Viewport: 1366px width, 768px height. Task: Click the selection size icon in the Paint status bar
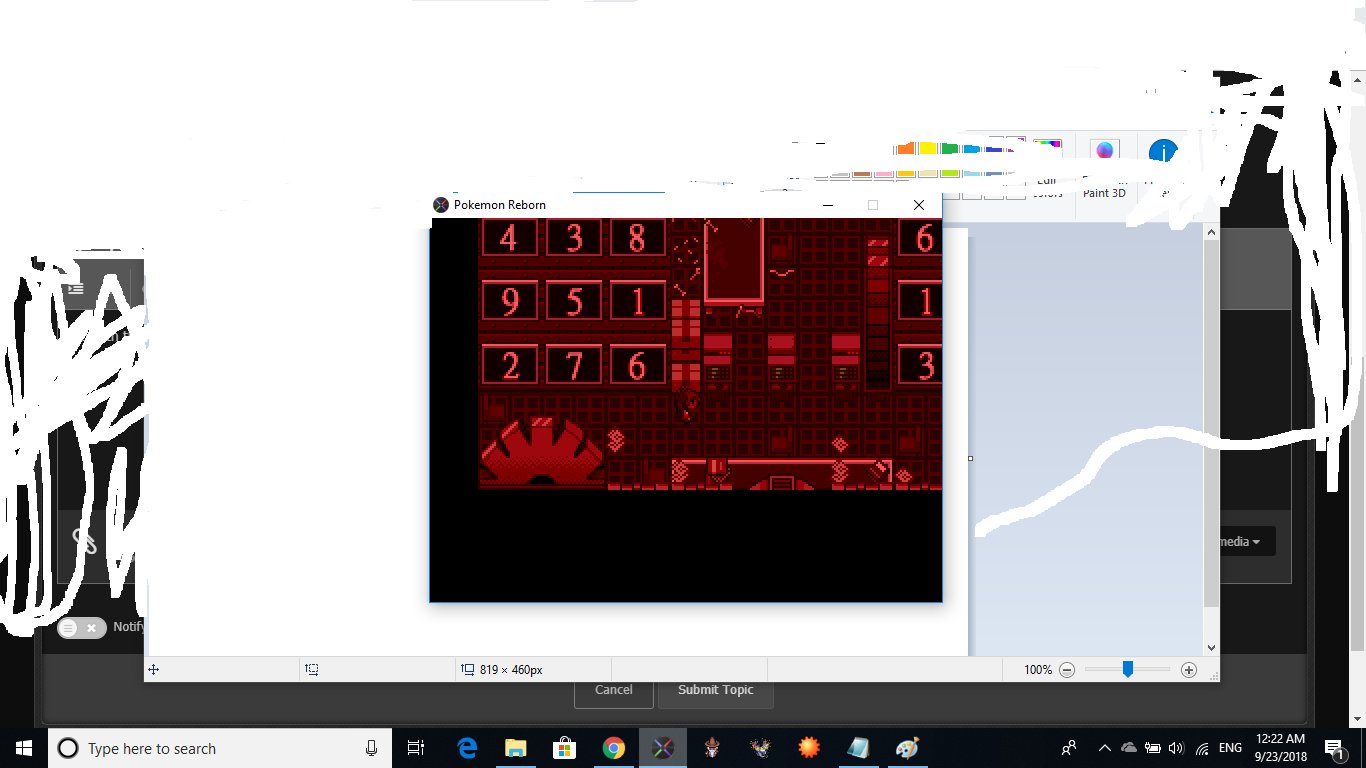[312, 670]
